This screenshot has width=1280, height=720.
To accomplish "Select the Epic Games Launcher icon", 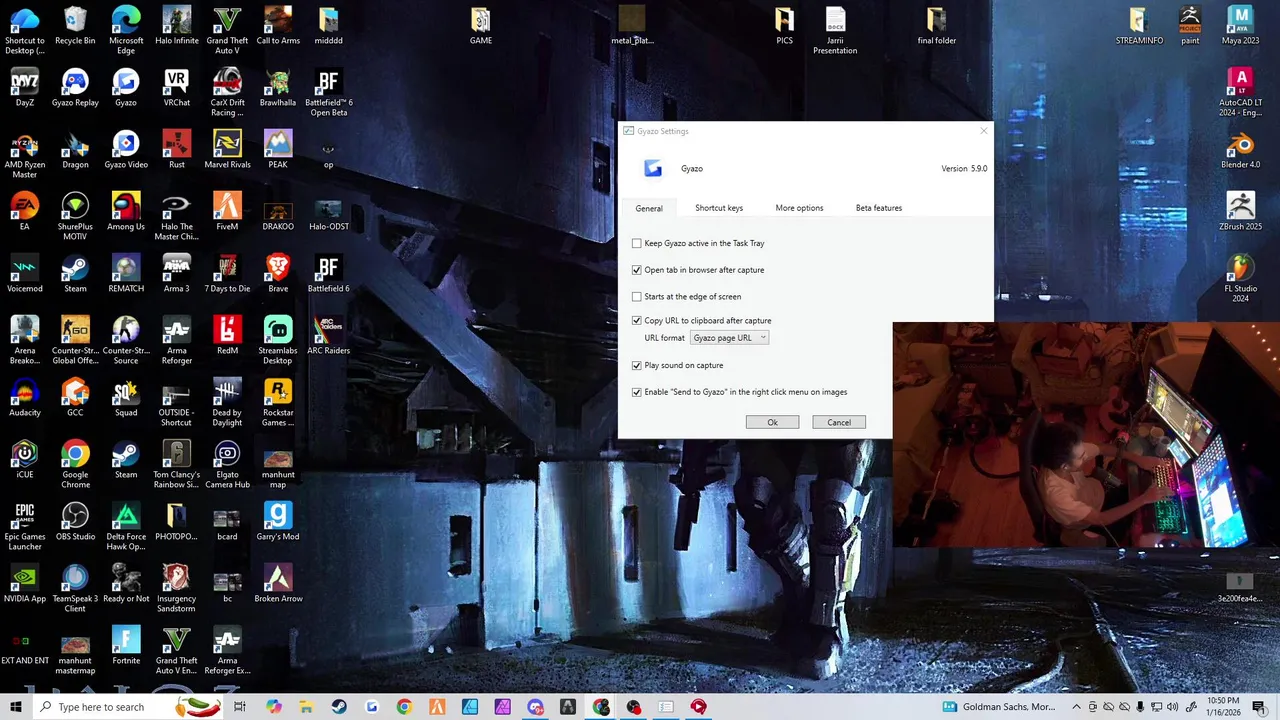I will (x=25, y=527).
